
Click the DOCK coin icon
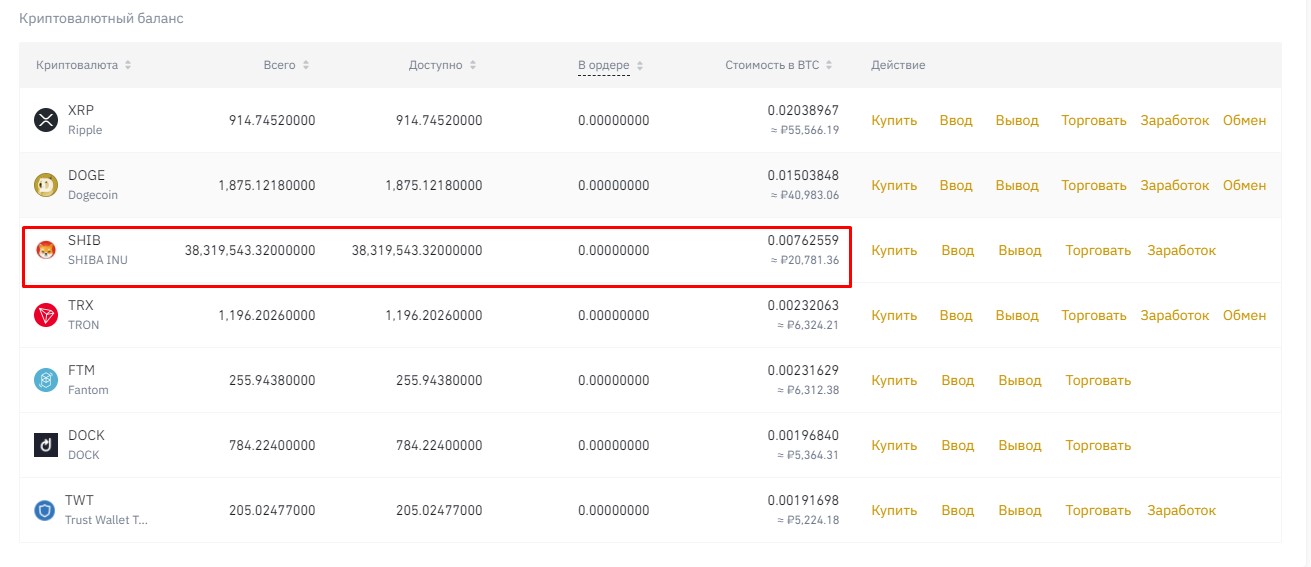click(x=47, y=445)
